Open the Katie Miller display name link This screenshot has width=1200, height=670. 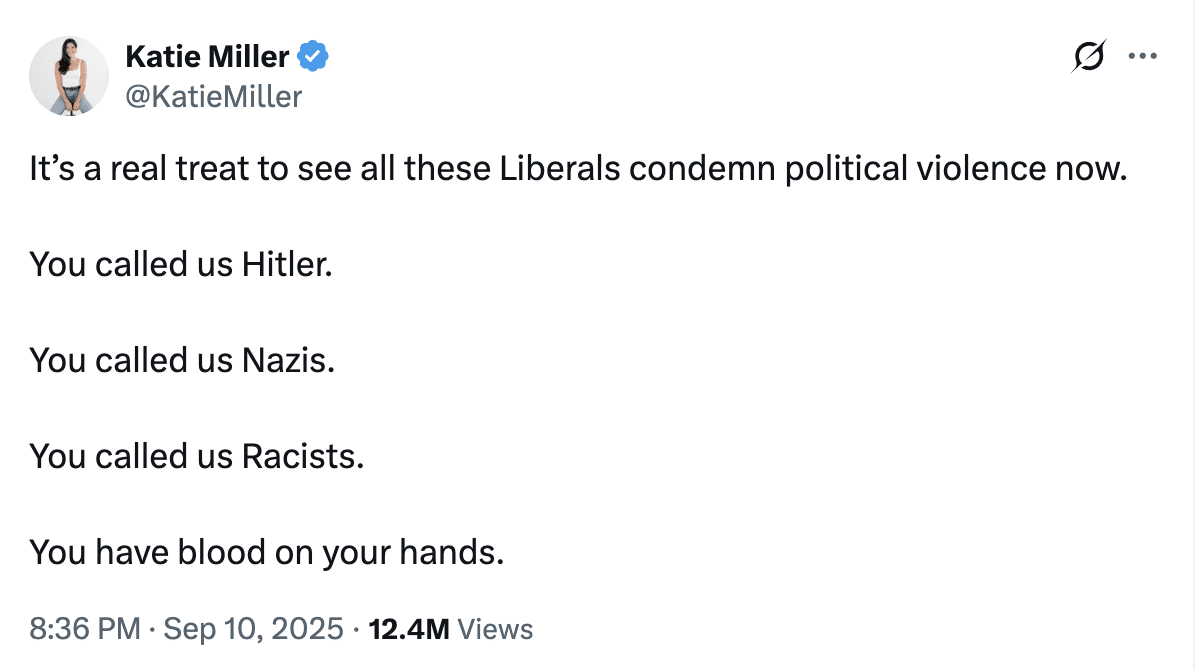click(208, 57)
